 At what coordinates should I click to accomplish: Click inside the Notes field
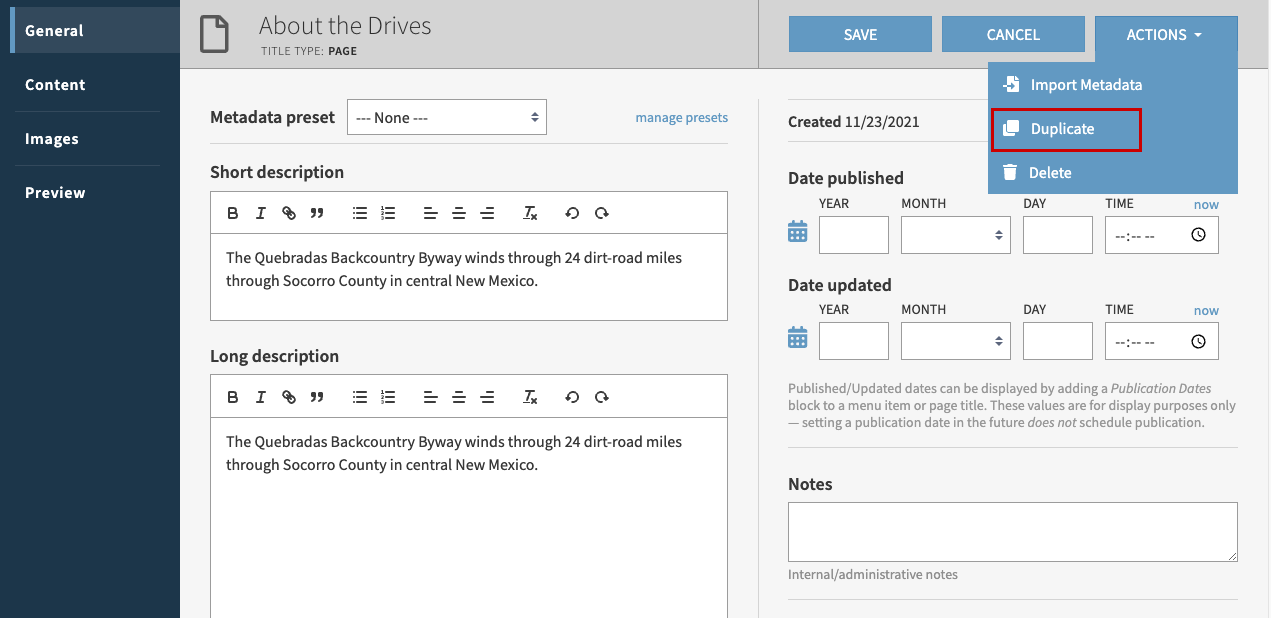click(x=1013, y=532)
